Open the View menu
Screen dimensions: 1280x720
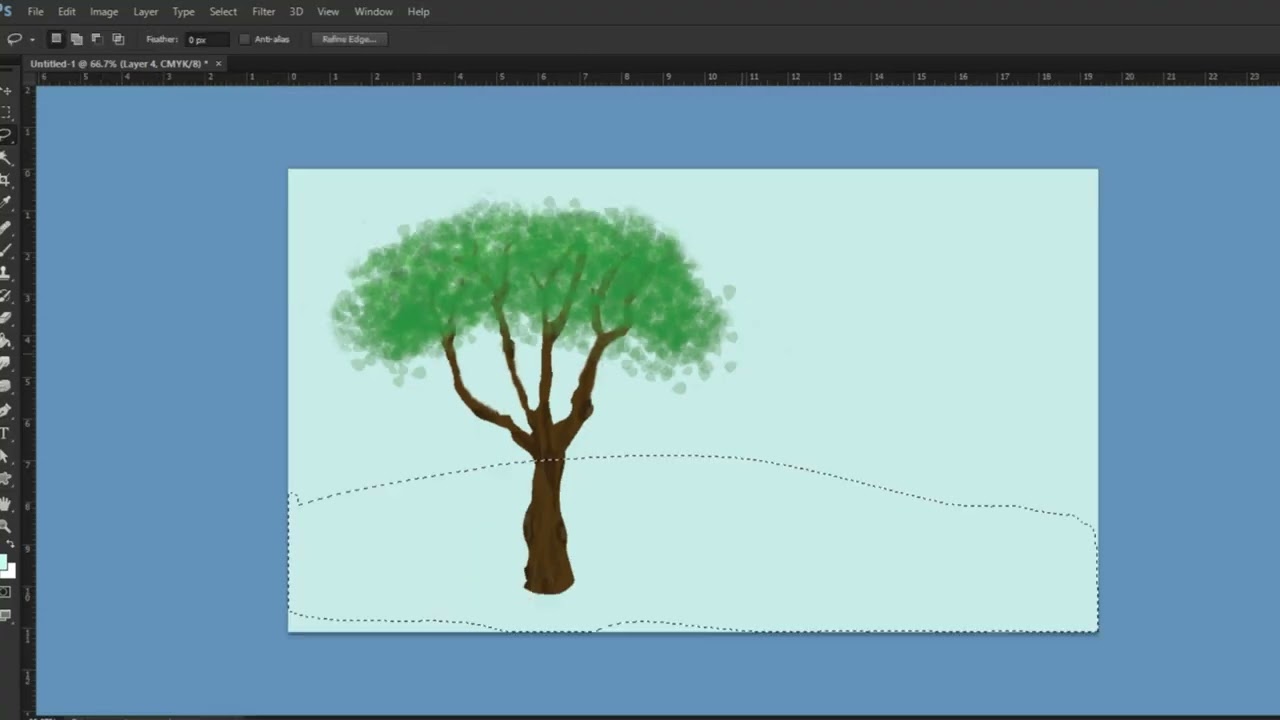[328, 12]
